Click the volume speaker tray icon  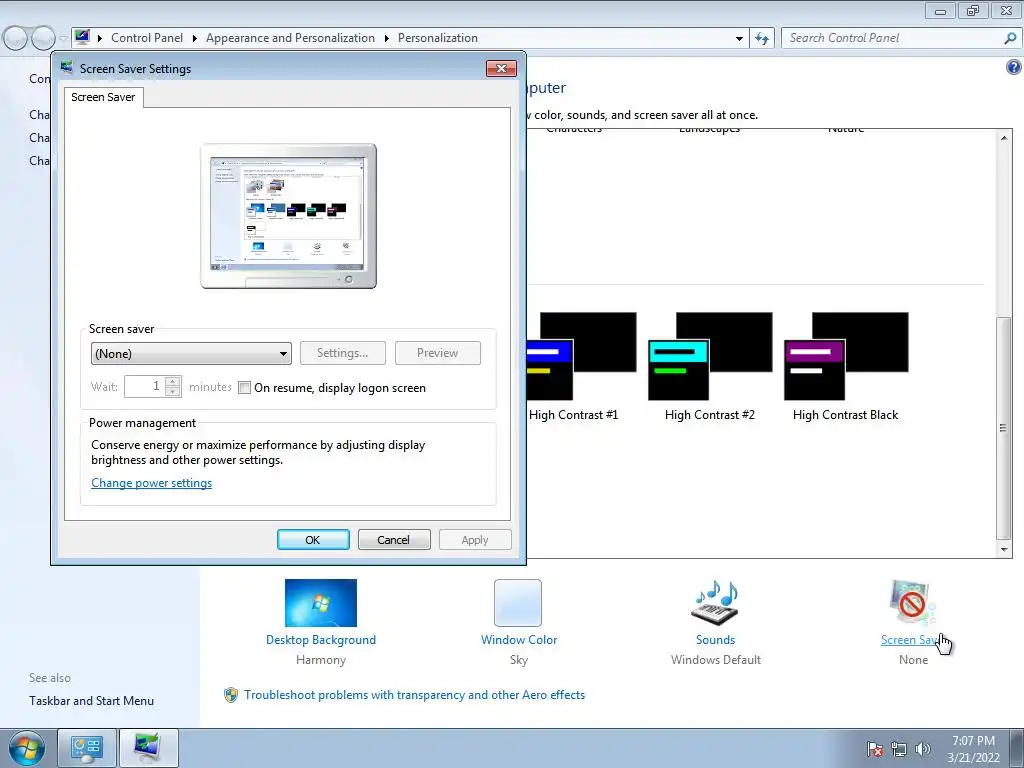click(923, 749)
